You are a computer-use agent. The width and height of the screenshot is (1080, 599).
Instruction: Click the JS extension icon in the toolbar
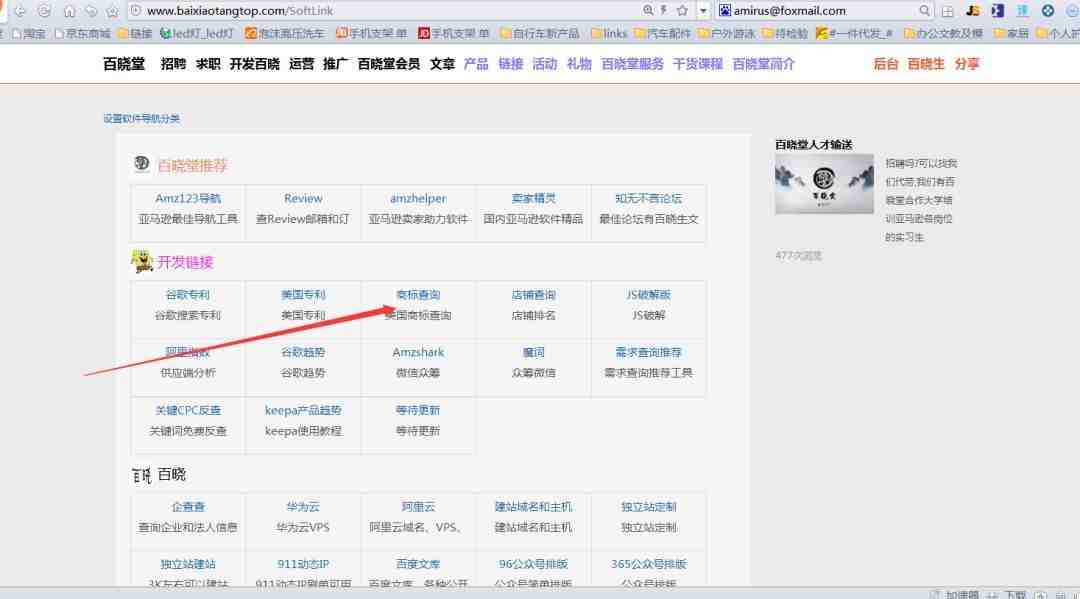click(x=973, y=10)
